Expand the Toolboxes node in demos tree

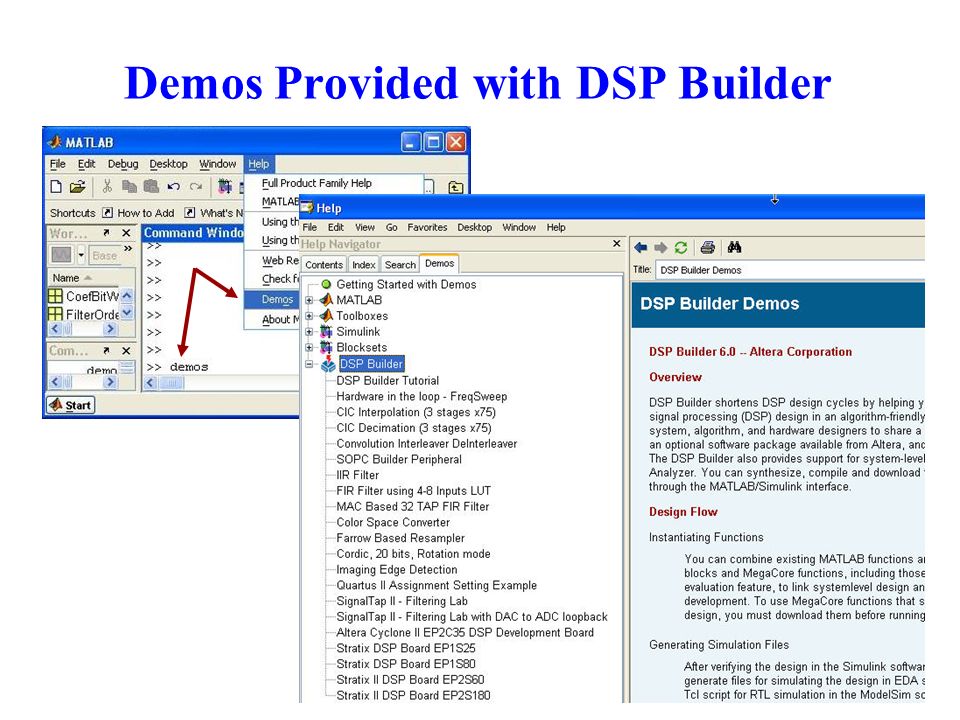pyautogui.click(x=309, y=316)
